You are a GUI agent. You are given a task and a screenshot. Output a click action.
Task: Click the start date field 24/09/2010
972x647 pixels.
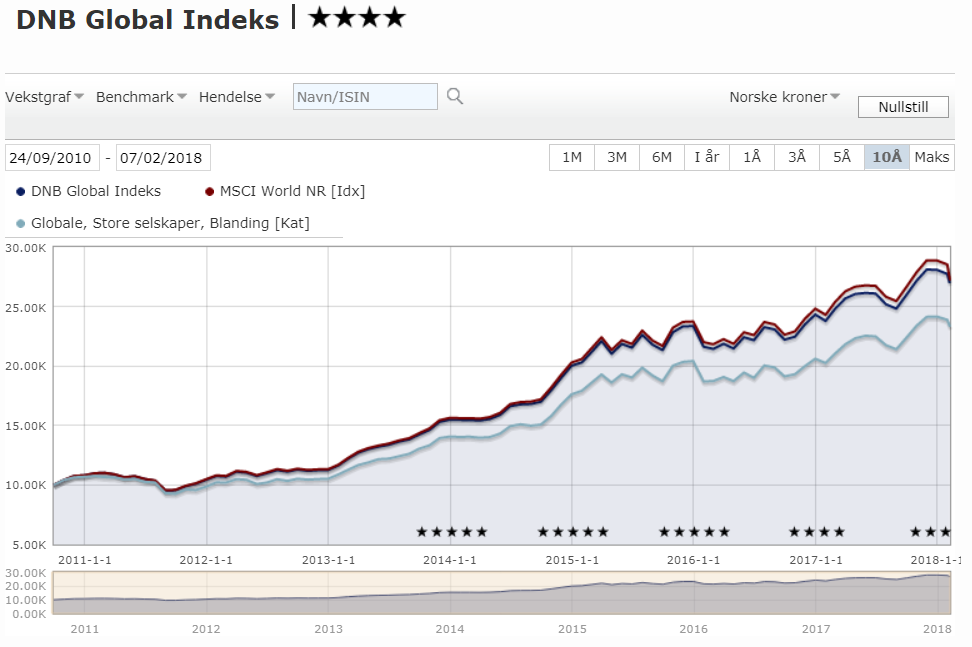pyautogui.click(x=52, y=157)
